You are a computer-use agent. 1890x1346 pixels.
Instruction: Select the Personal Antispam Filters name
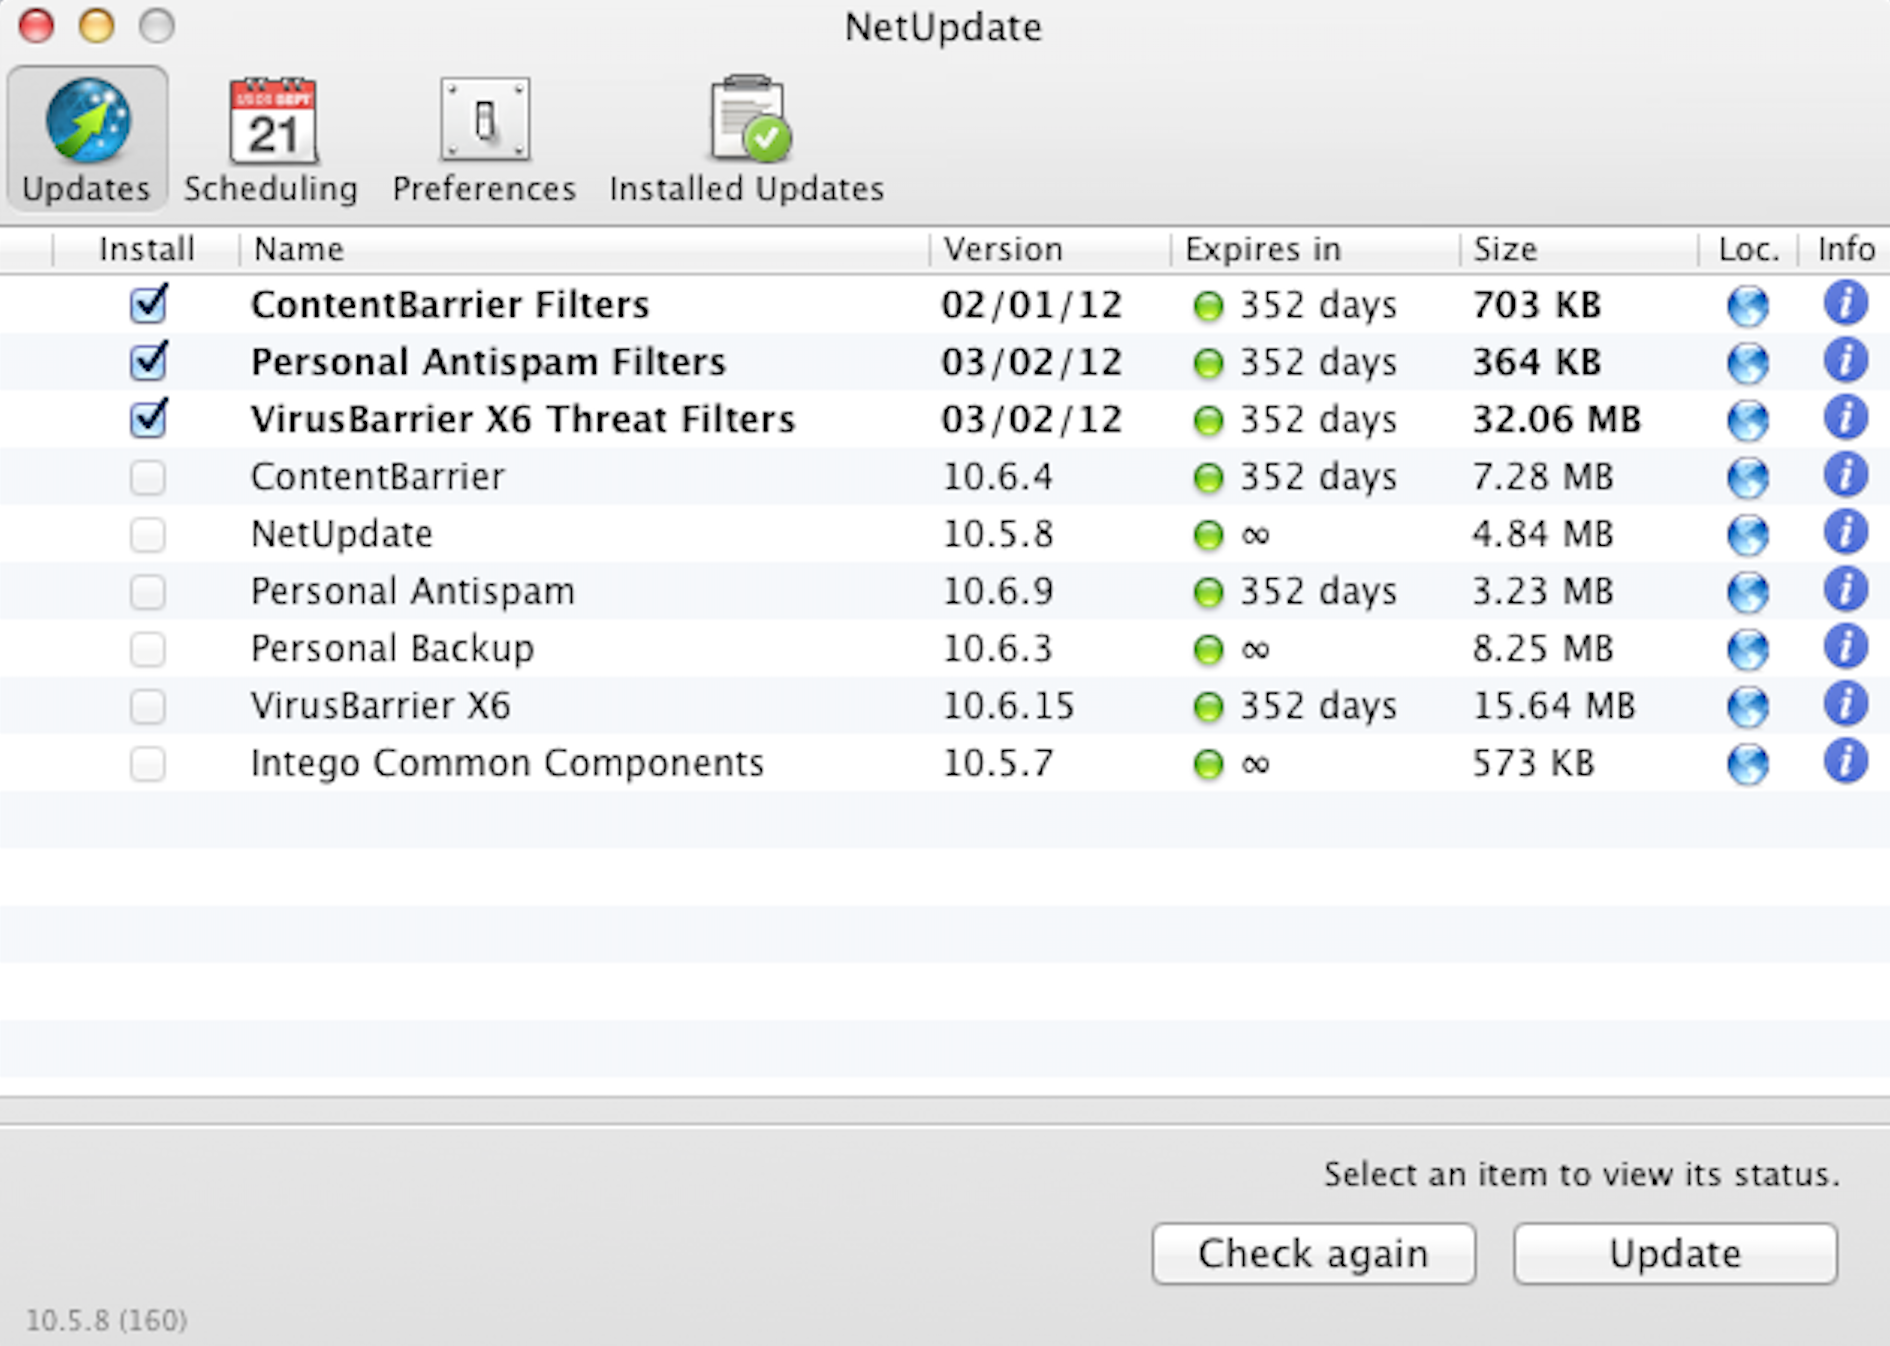488,362
